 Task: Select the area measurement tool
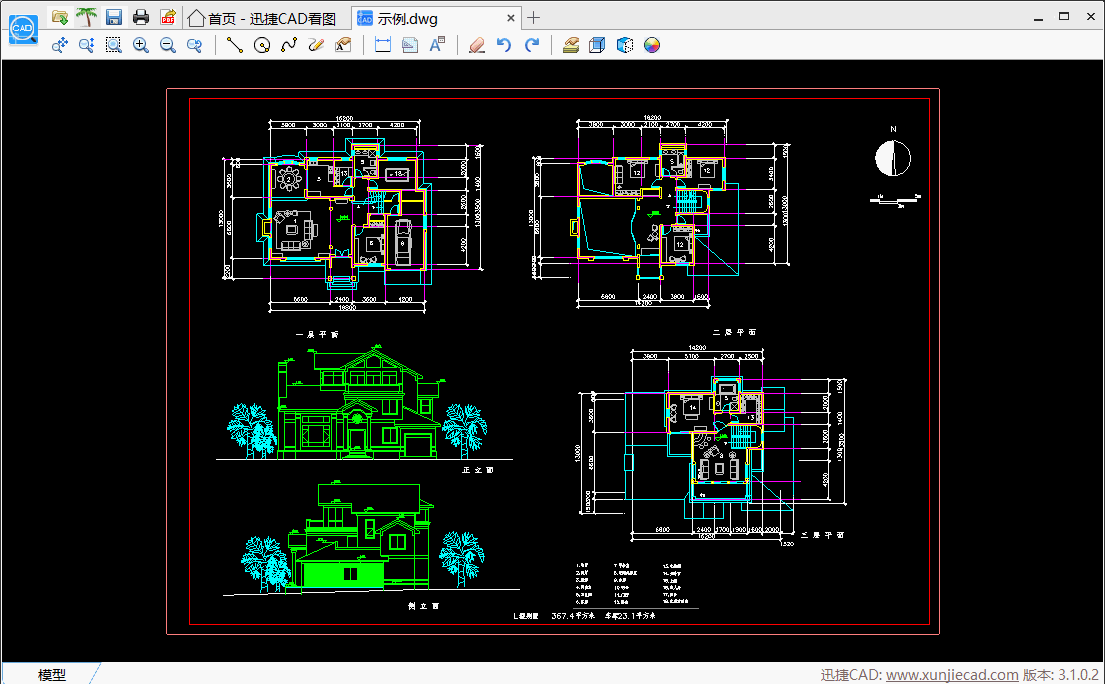point(409,45)
